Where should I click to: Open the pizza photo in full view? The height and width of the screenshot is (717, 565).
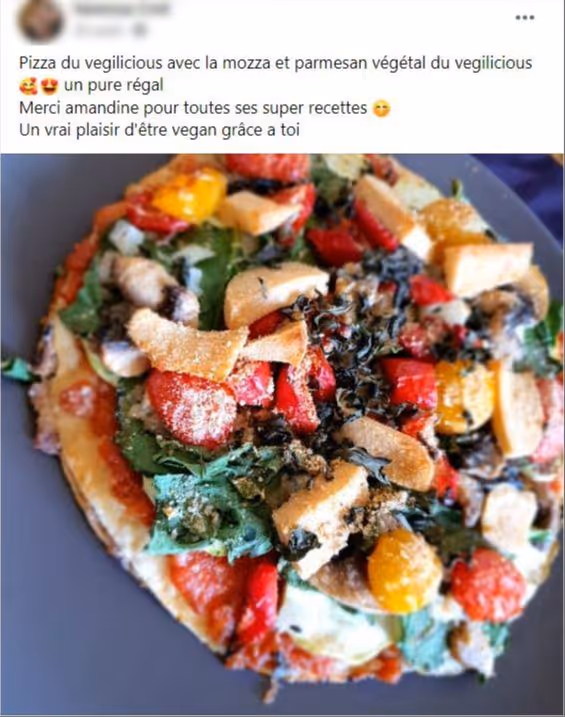282,434
